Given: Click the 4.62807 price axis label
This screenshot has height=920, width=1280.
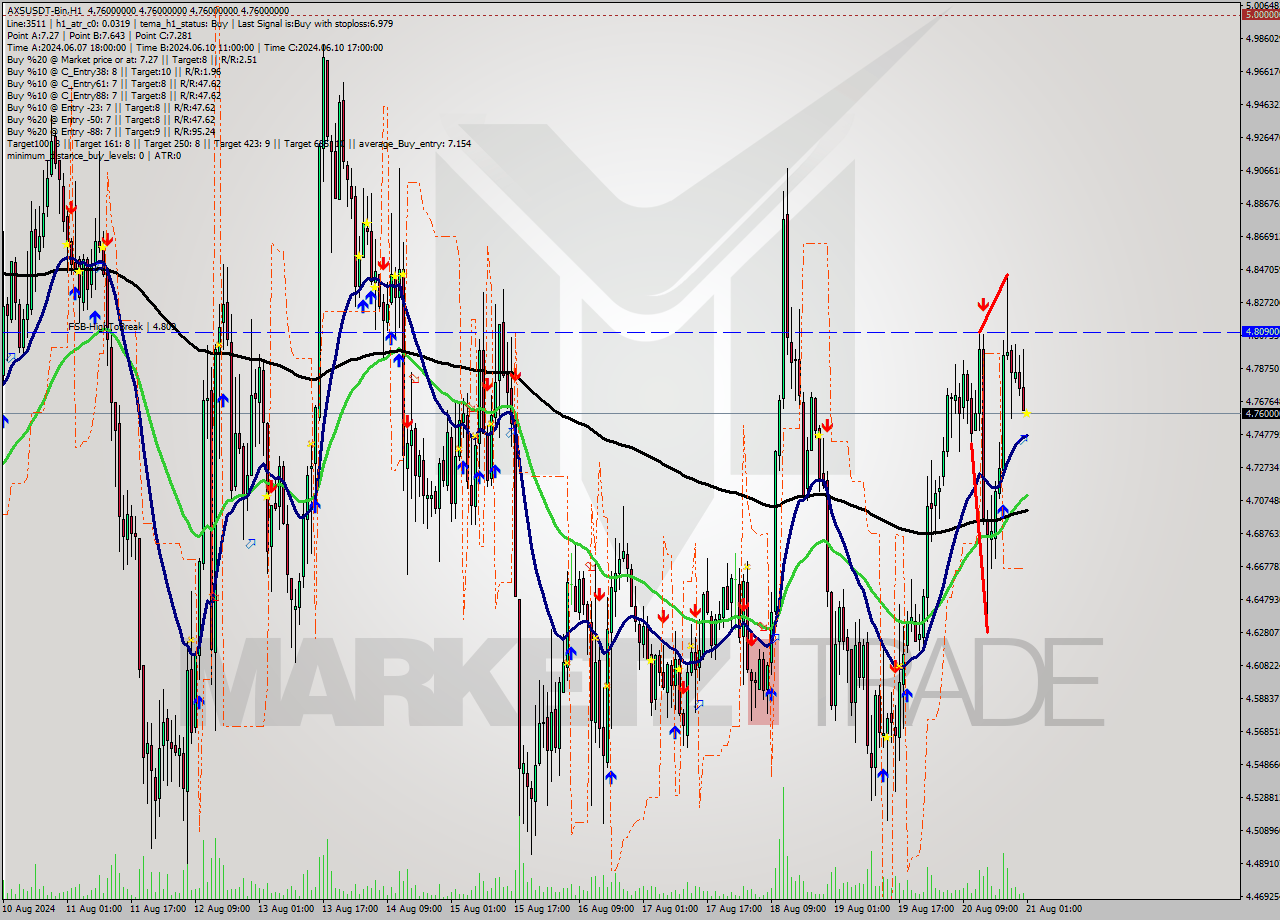Looking at the screenshot, I should pyautogui.click(x=1261, y=632).
